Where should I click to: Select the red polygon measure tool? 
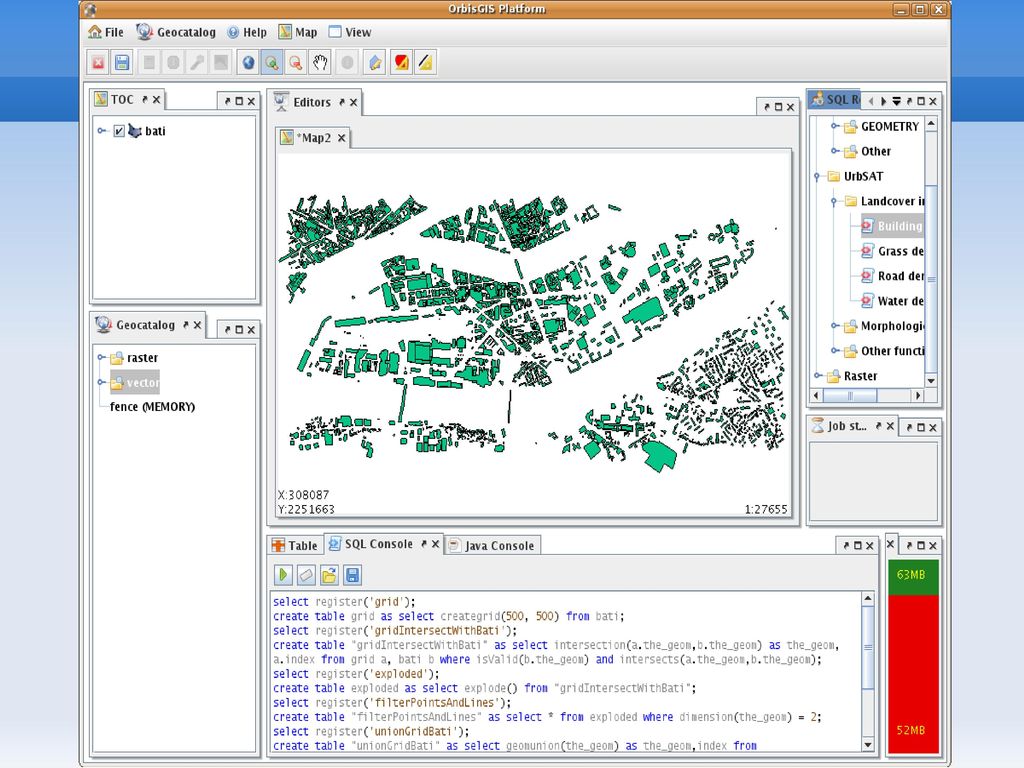pyautogui.click(x=401, y=63)
